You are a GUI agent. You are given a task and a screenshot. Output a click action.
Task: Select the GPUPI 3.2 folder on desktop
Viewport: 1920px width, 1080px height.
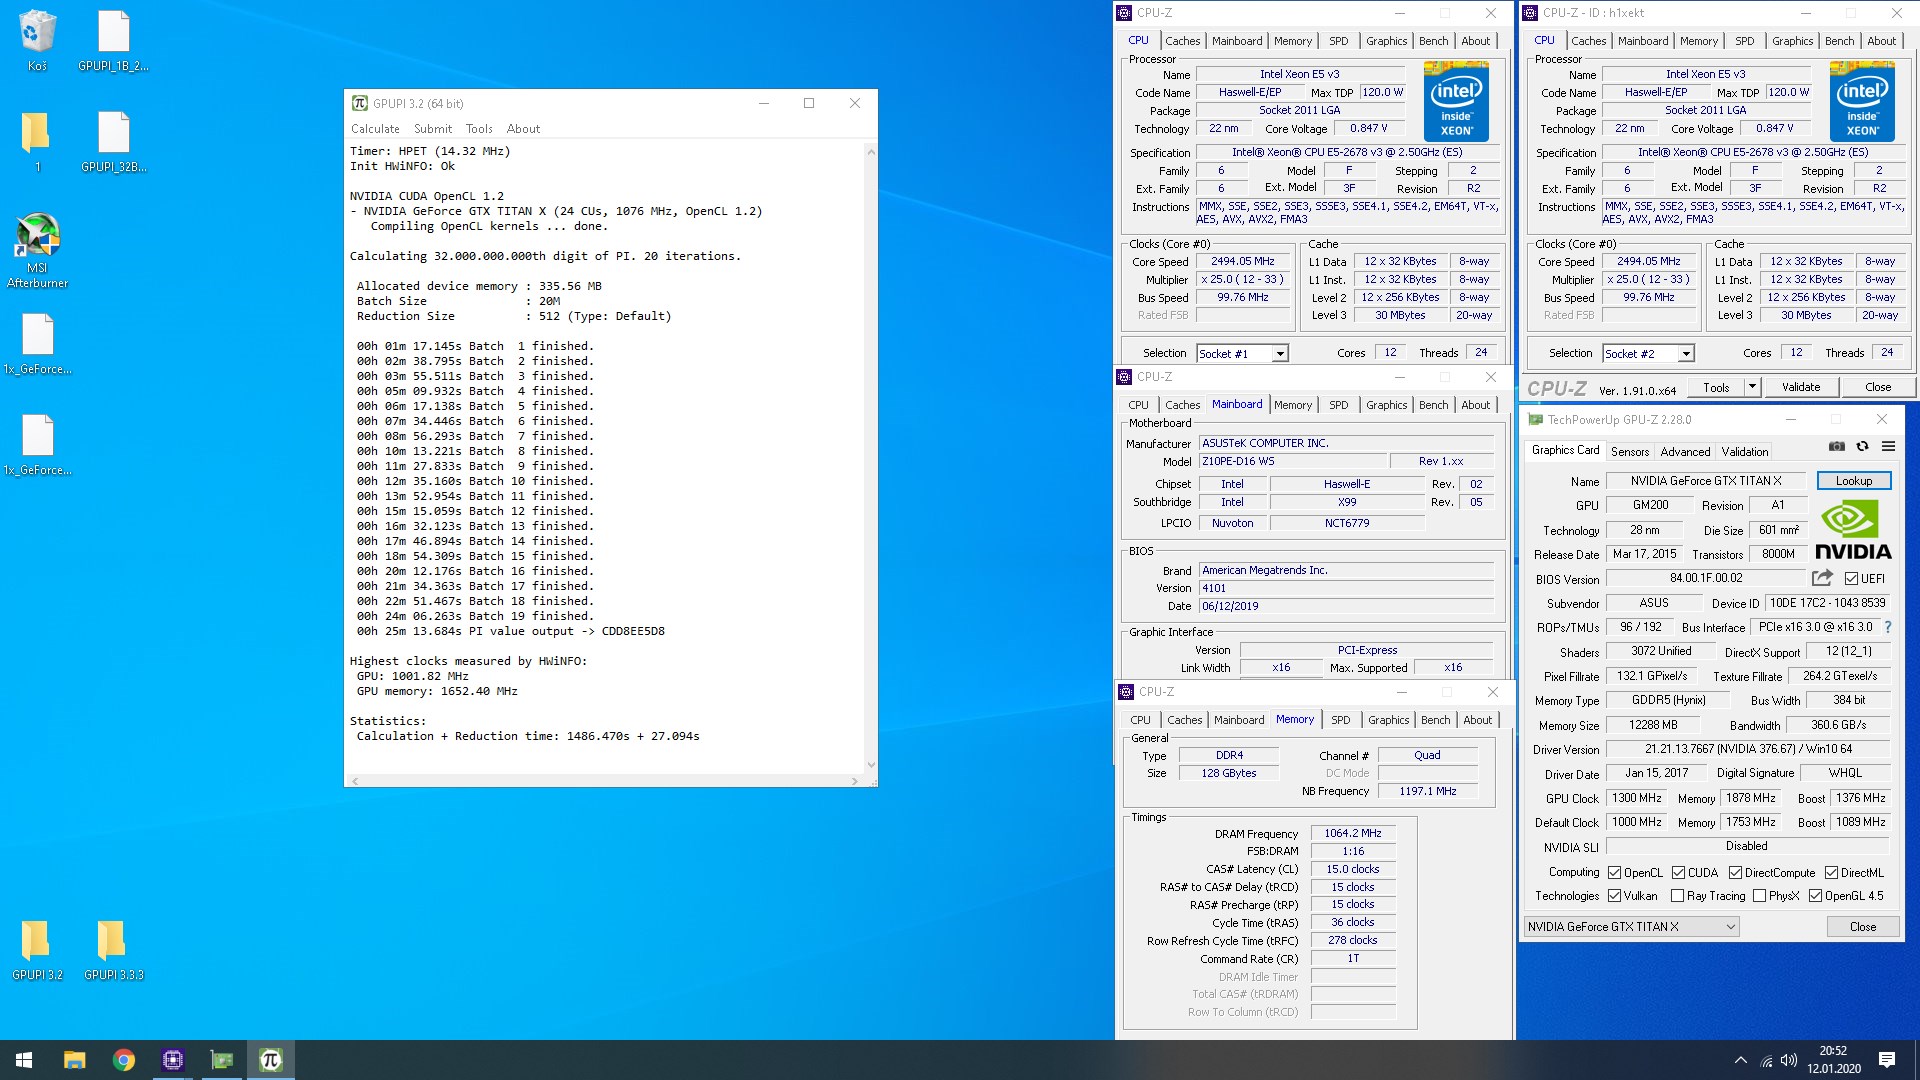coord(37,950)
